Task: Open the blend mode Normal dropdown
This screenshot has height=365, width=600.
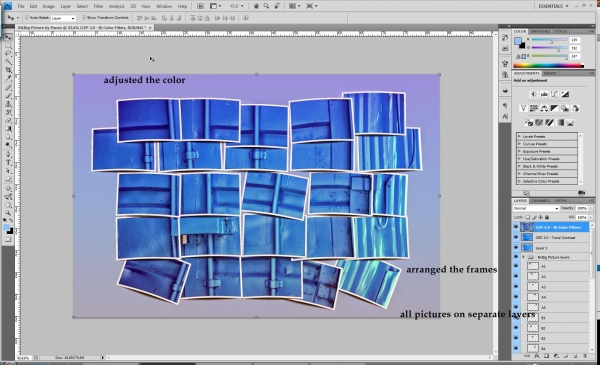Action: click(x=535, y=208)
